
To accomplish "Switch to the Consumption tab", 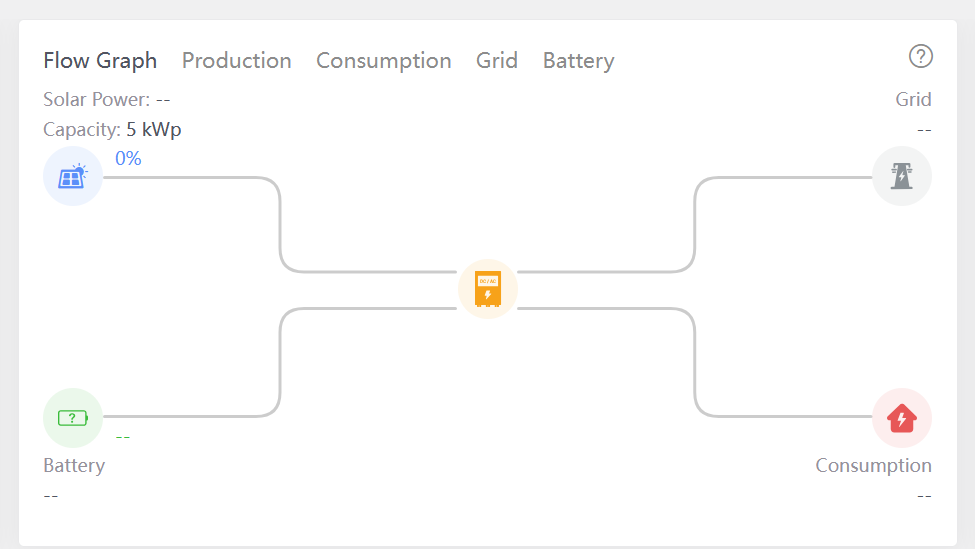I will (x=384, y=61).
